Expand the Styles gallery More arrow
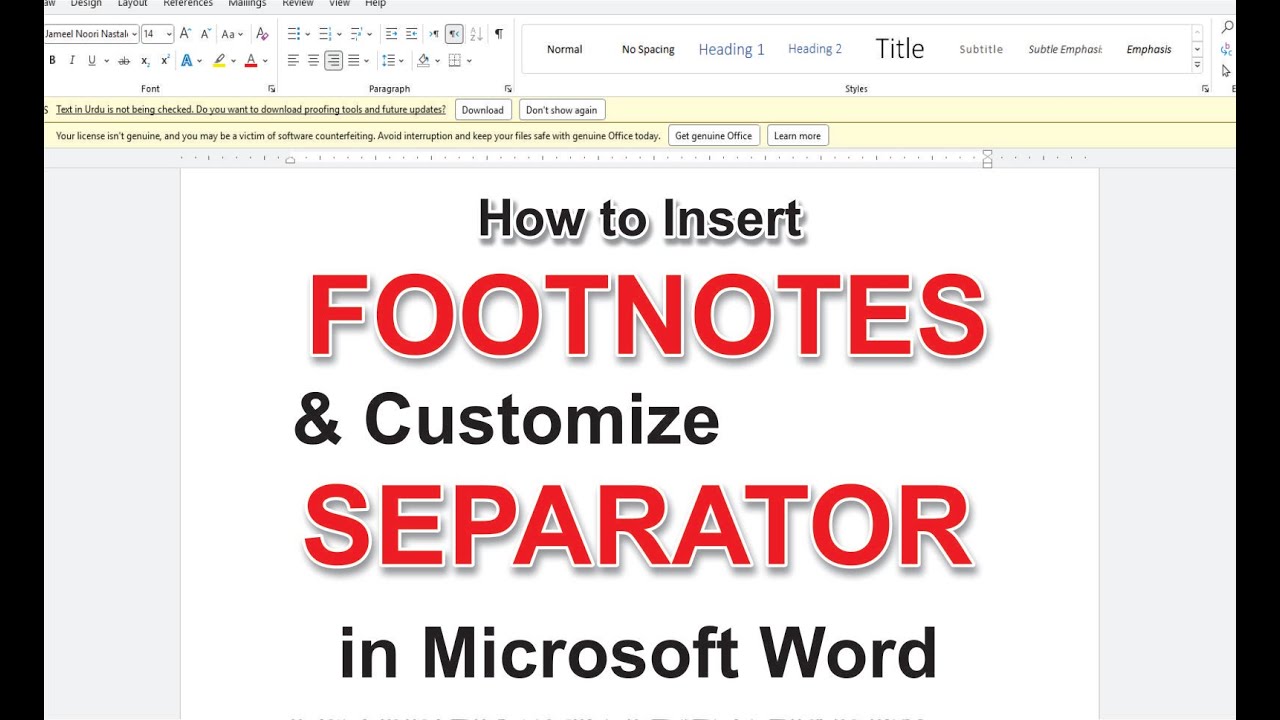This screenshot has height=720, width=1280. tap(1197, 65)
